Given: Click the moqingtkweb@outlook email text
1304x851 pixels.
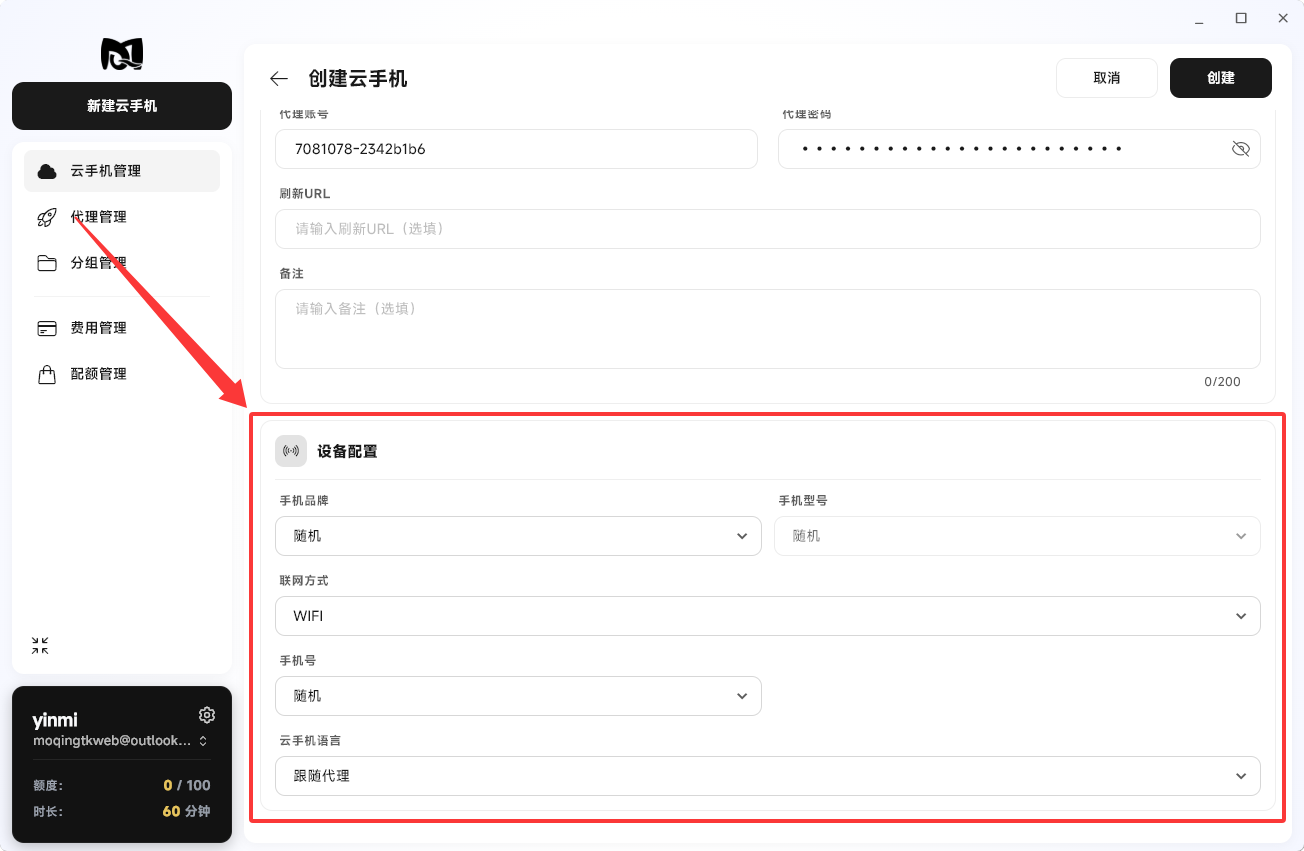Looking at the screenshot, I should coord(112,741).
